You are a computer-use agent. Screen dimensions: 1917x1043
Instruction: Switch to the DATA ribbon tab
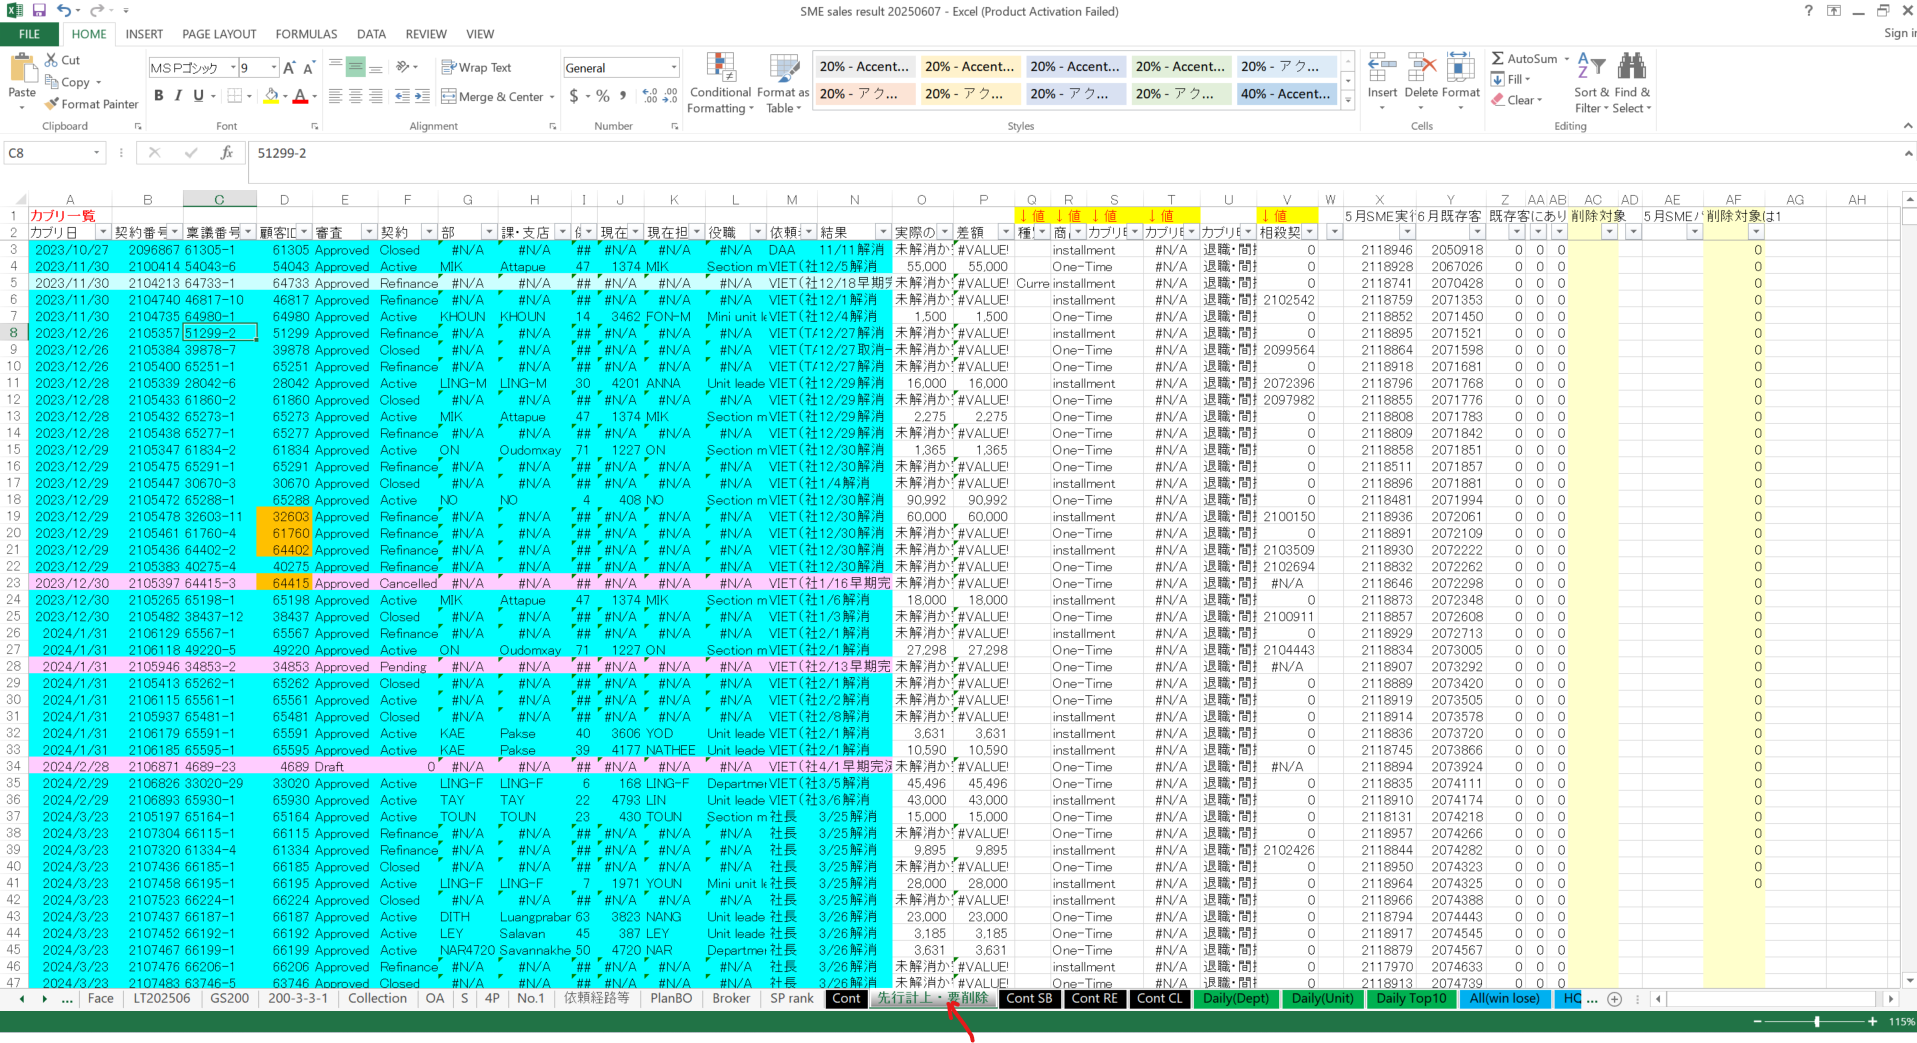371,34
